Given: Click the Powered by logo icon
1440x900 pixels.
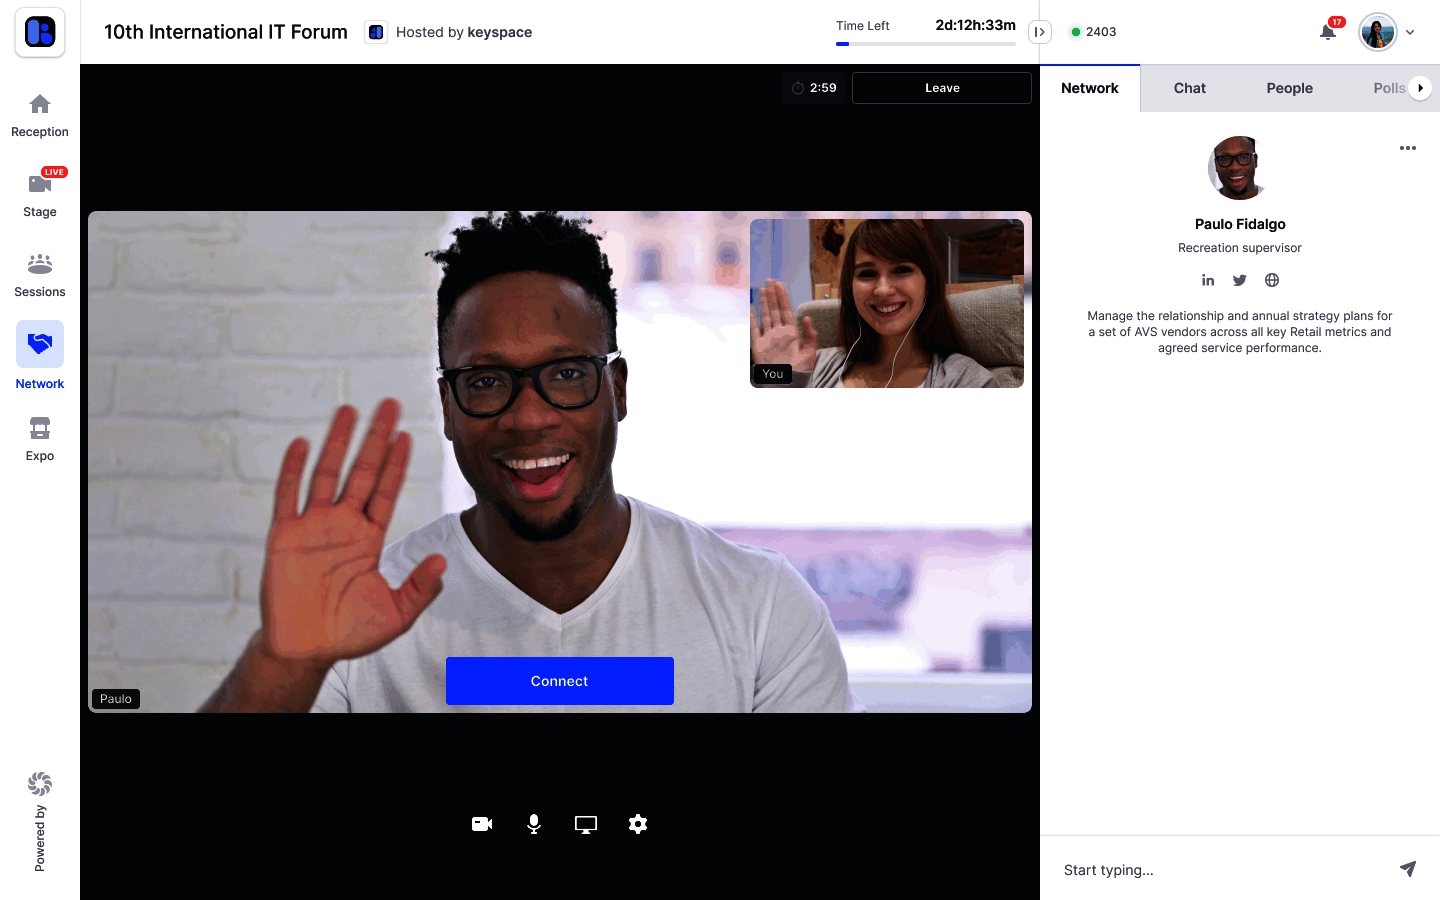Looking at the screenshot, I should click(x=40, y=783).
